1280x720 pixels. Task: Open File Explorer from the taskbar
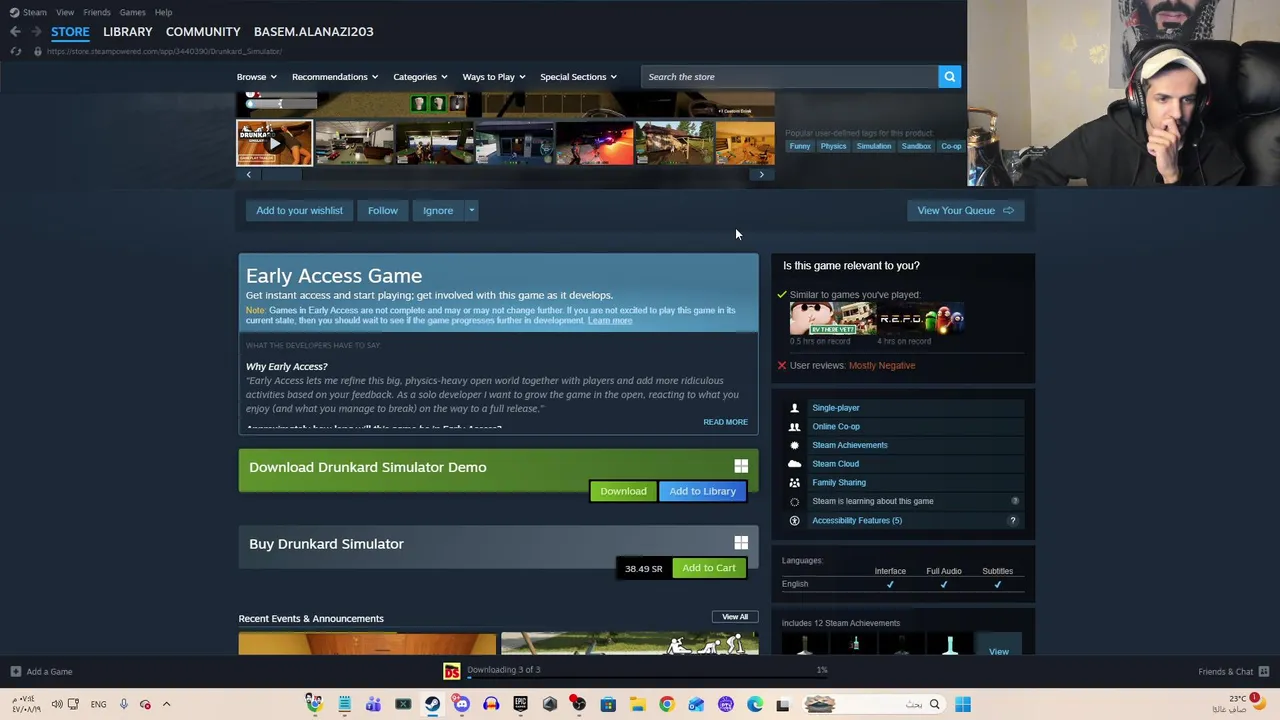pyautogui.click(x=637, y=705)
